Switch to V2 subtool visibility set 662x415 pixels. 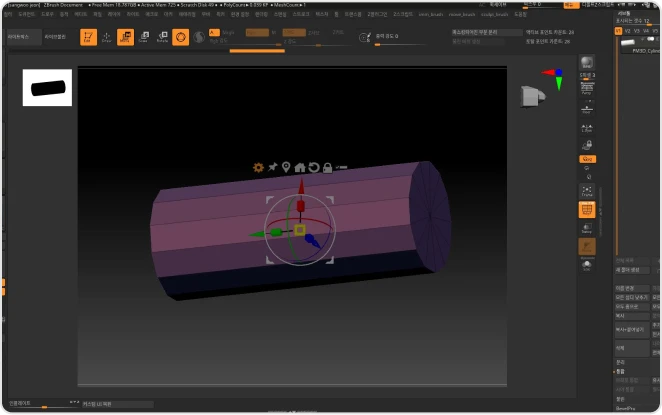[627, 31]
